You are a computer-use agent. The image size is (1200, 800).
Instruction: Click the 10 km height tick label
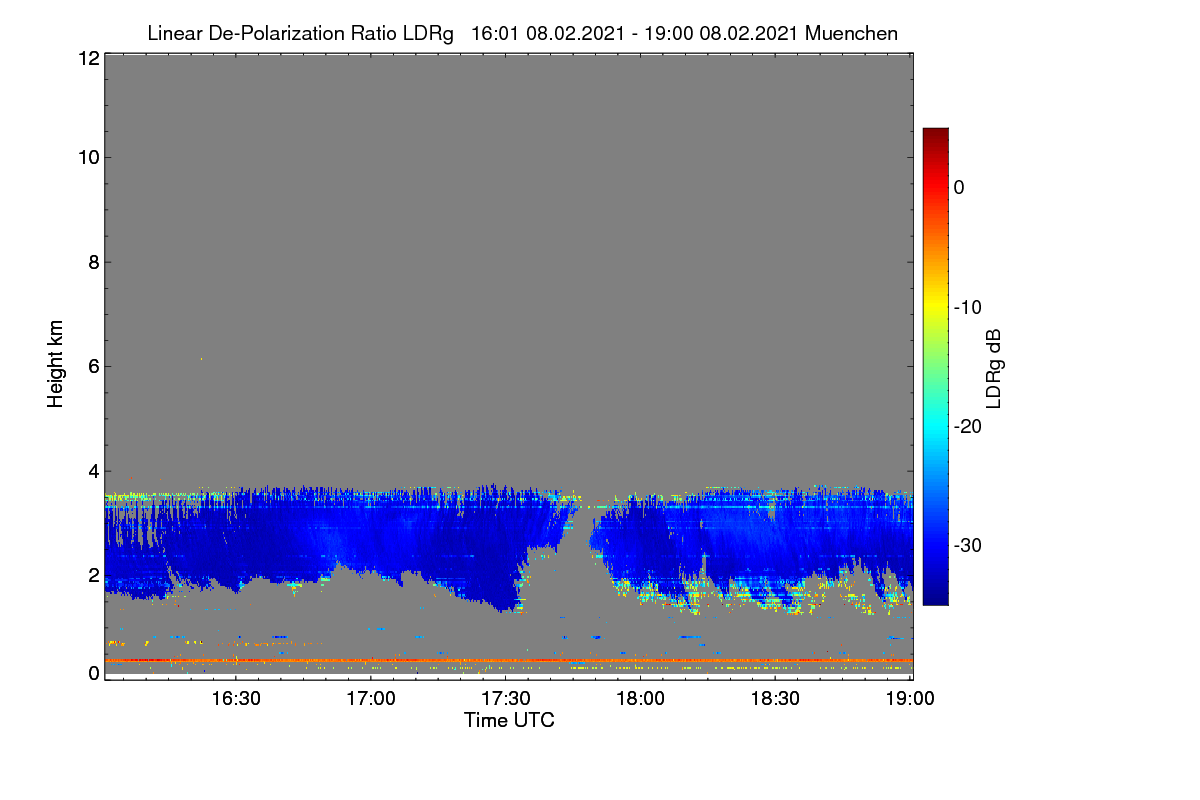(87, 157)
